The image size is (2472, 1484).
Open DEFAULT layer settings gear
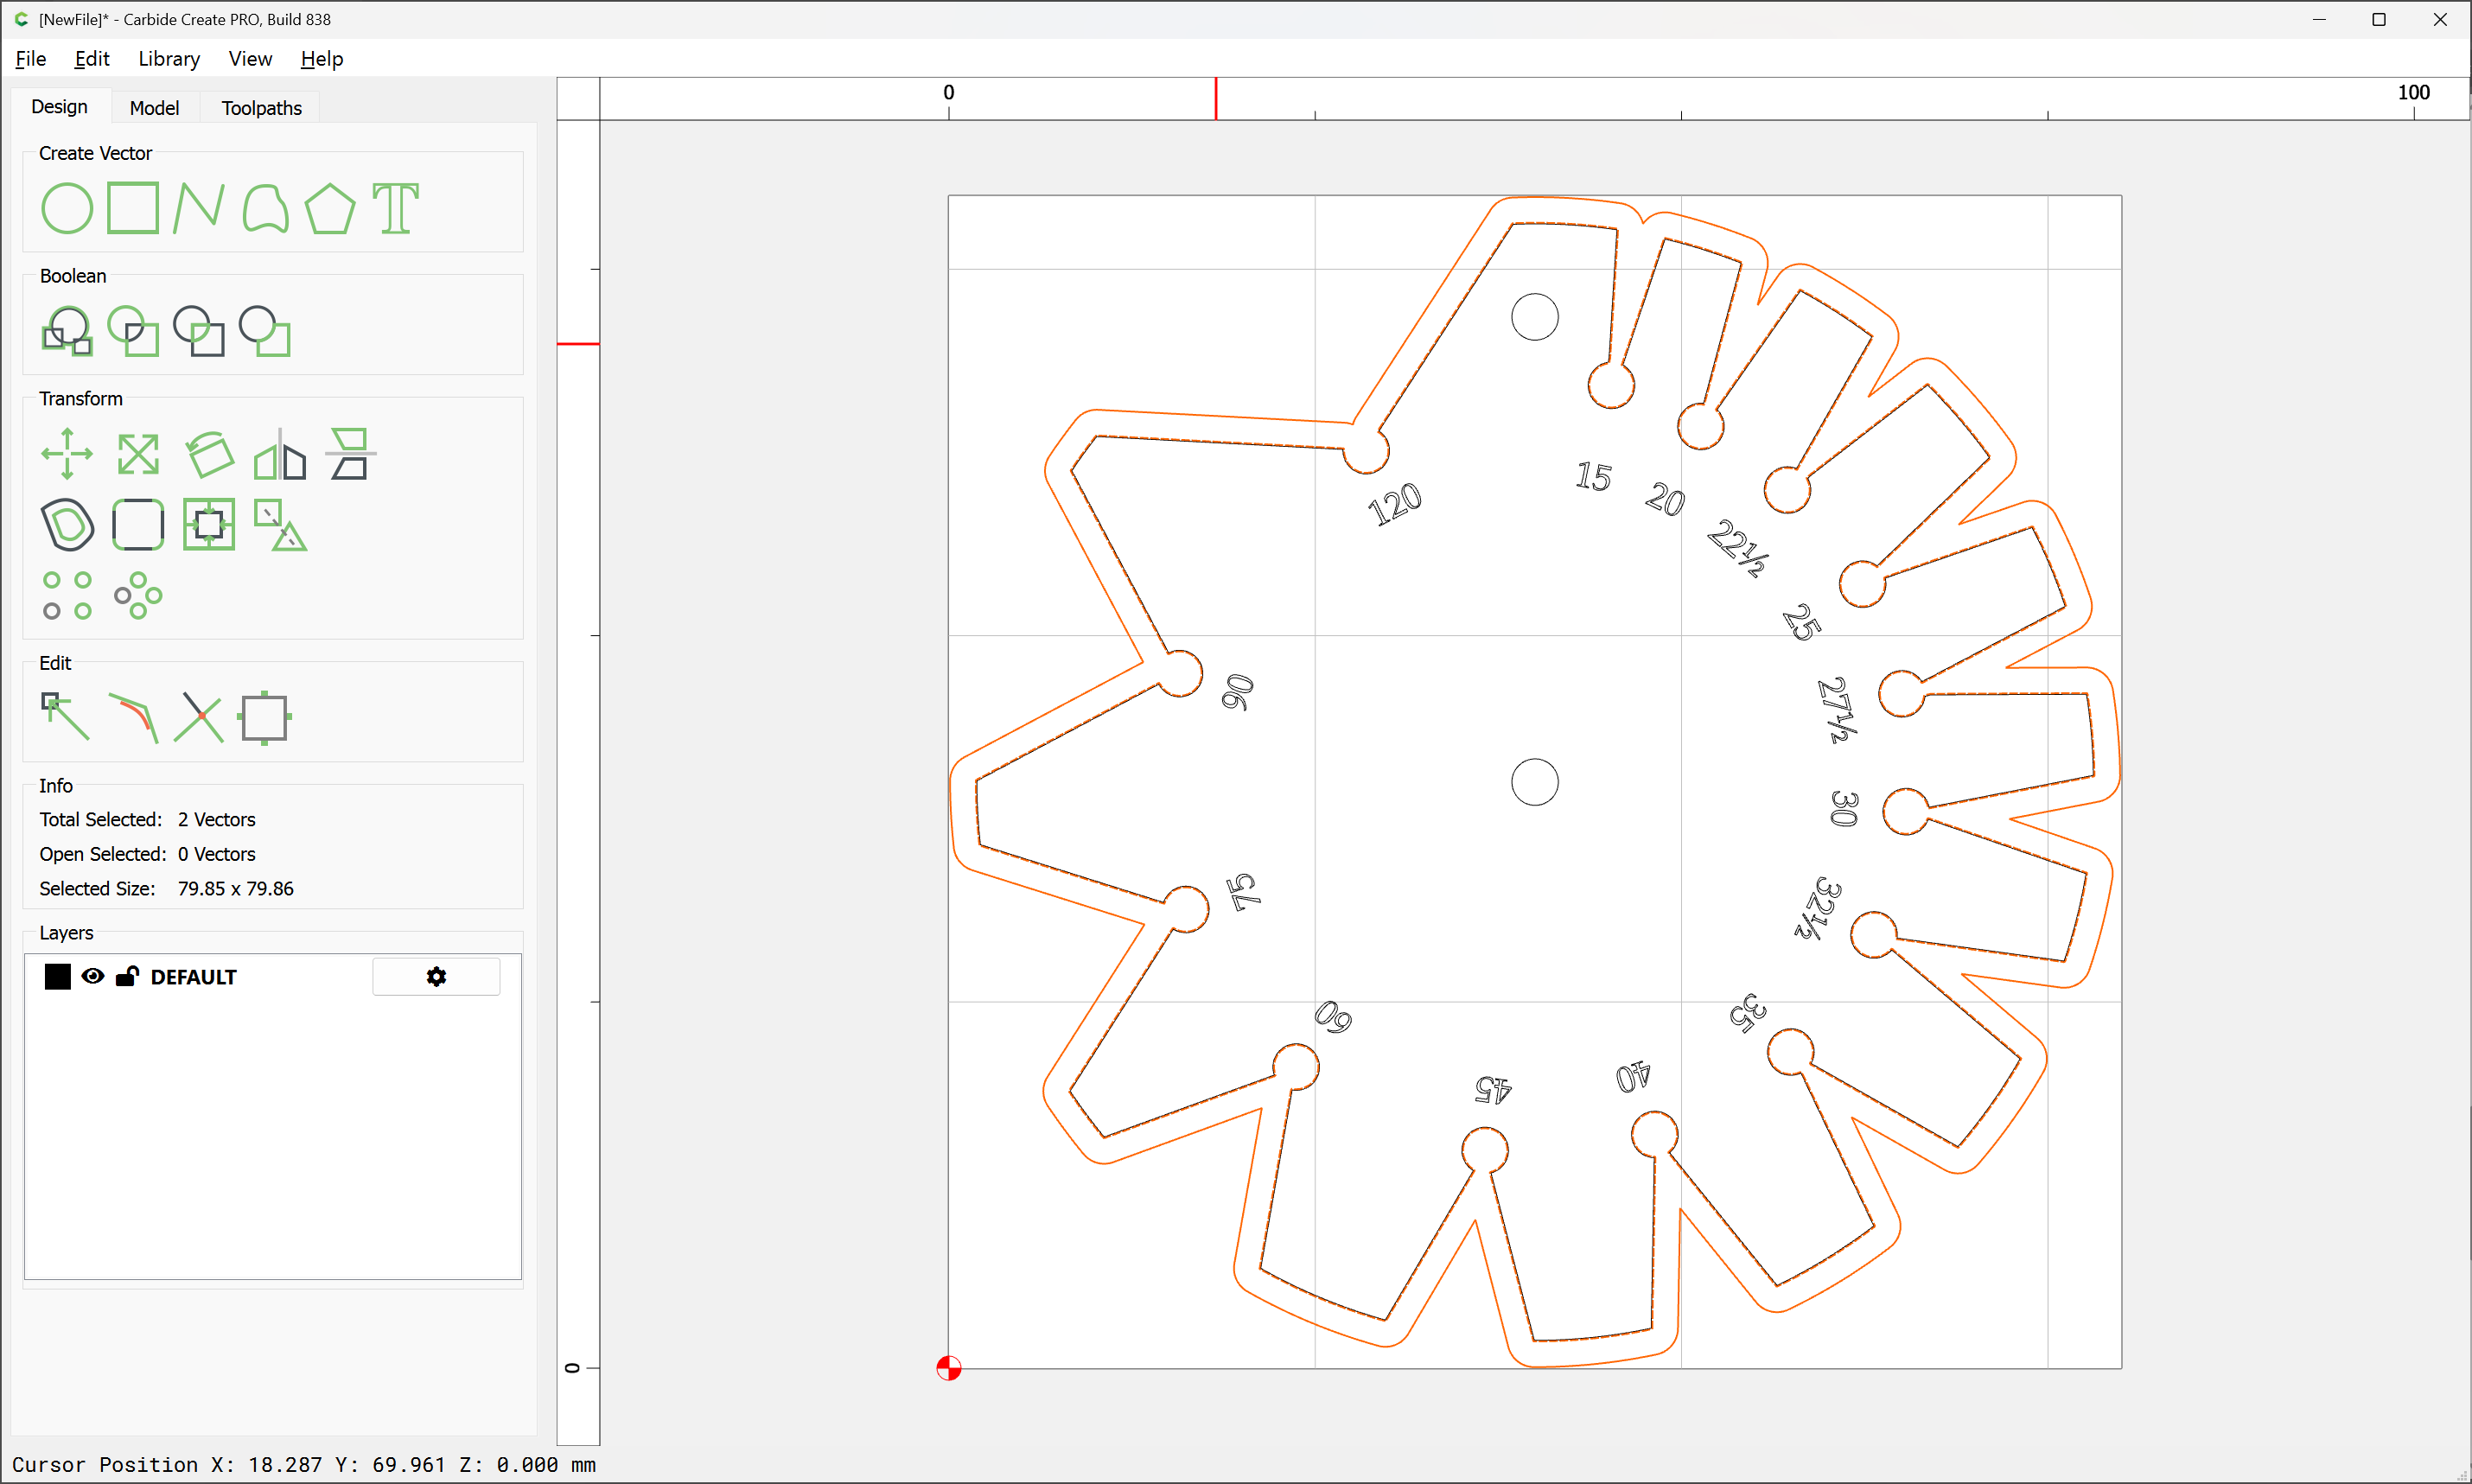(x=436, y=976)
